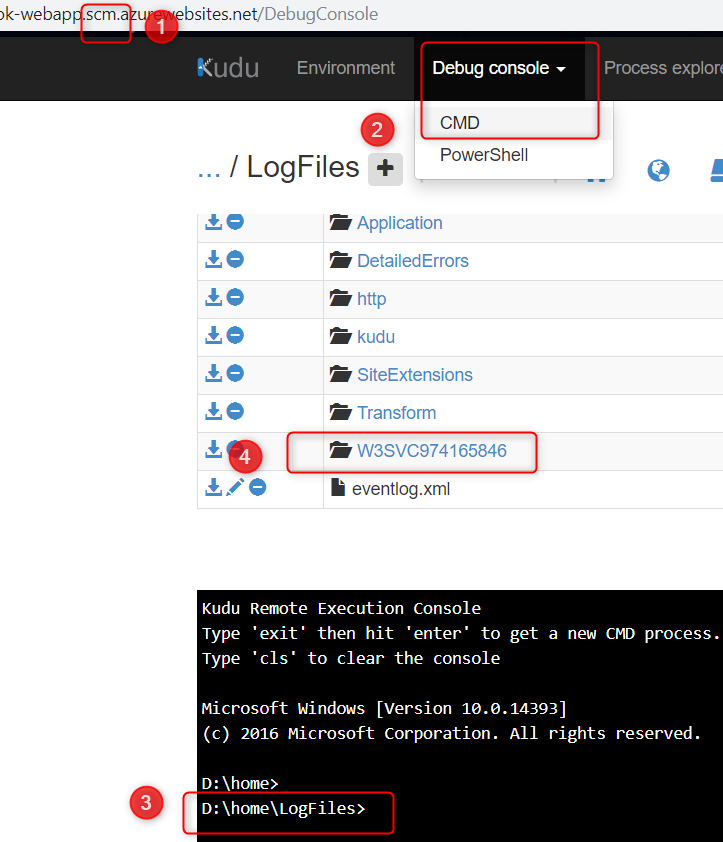This screenshot has width=723, height=842.
Task: Click the eventlog.xml file name
Action: 401,489
